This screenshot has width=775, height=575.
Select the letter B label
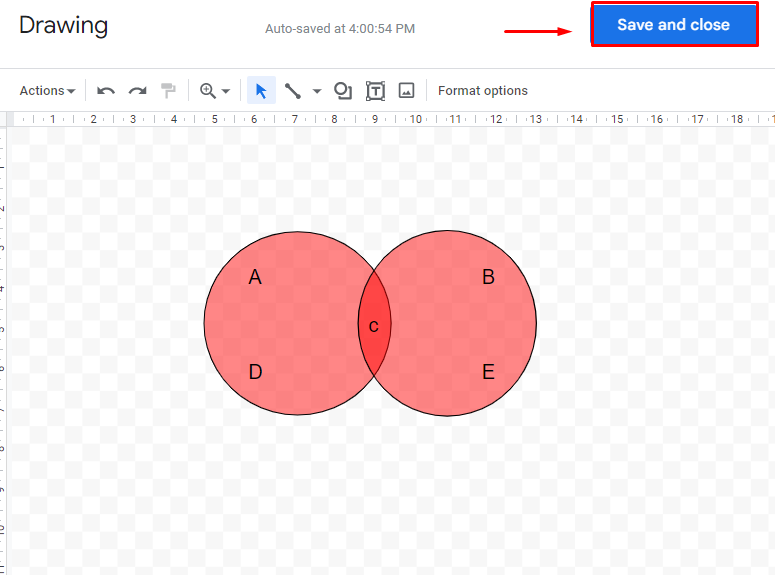[x=488, y=277]
